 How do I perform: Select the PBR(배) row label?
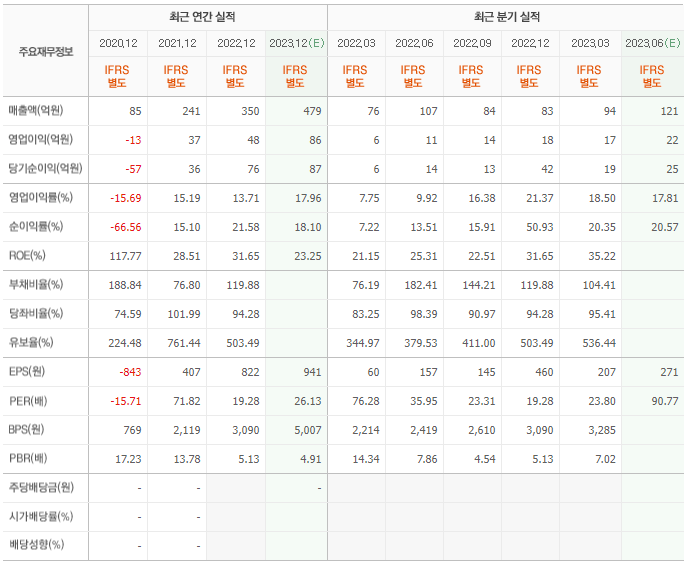(x=28, y=459)
